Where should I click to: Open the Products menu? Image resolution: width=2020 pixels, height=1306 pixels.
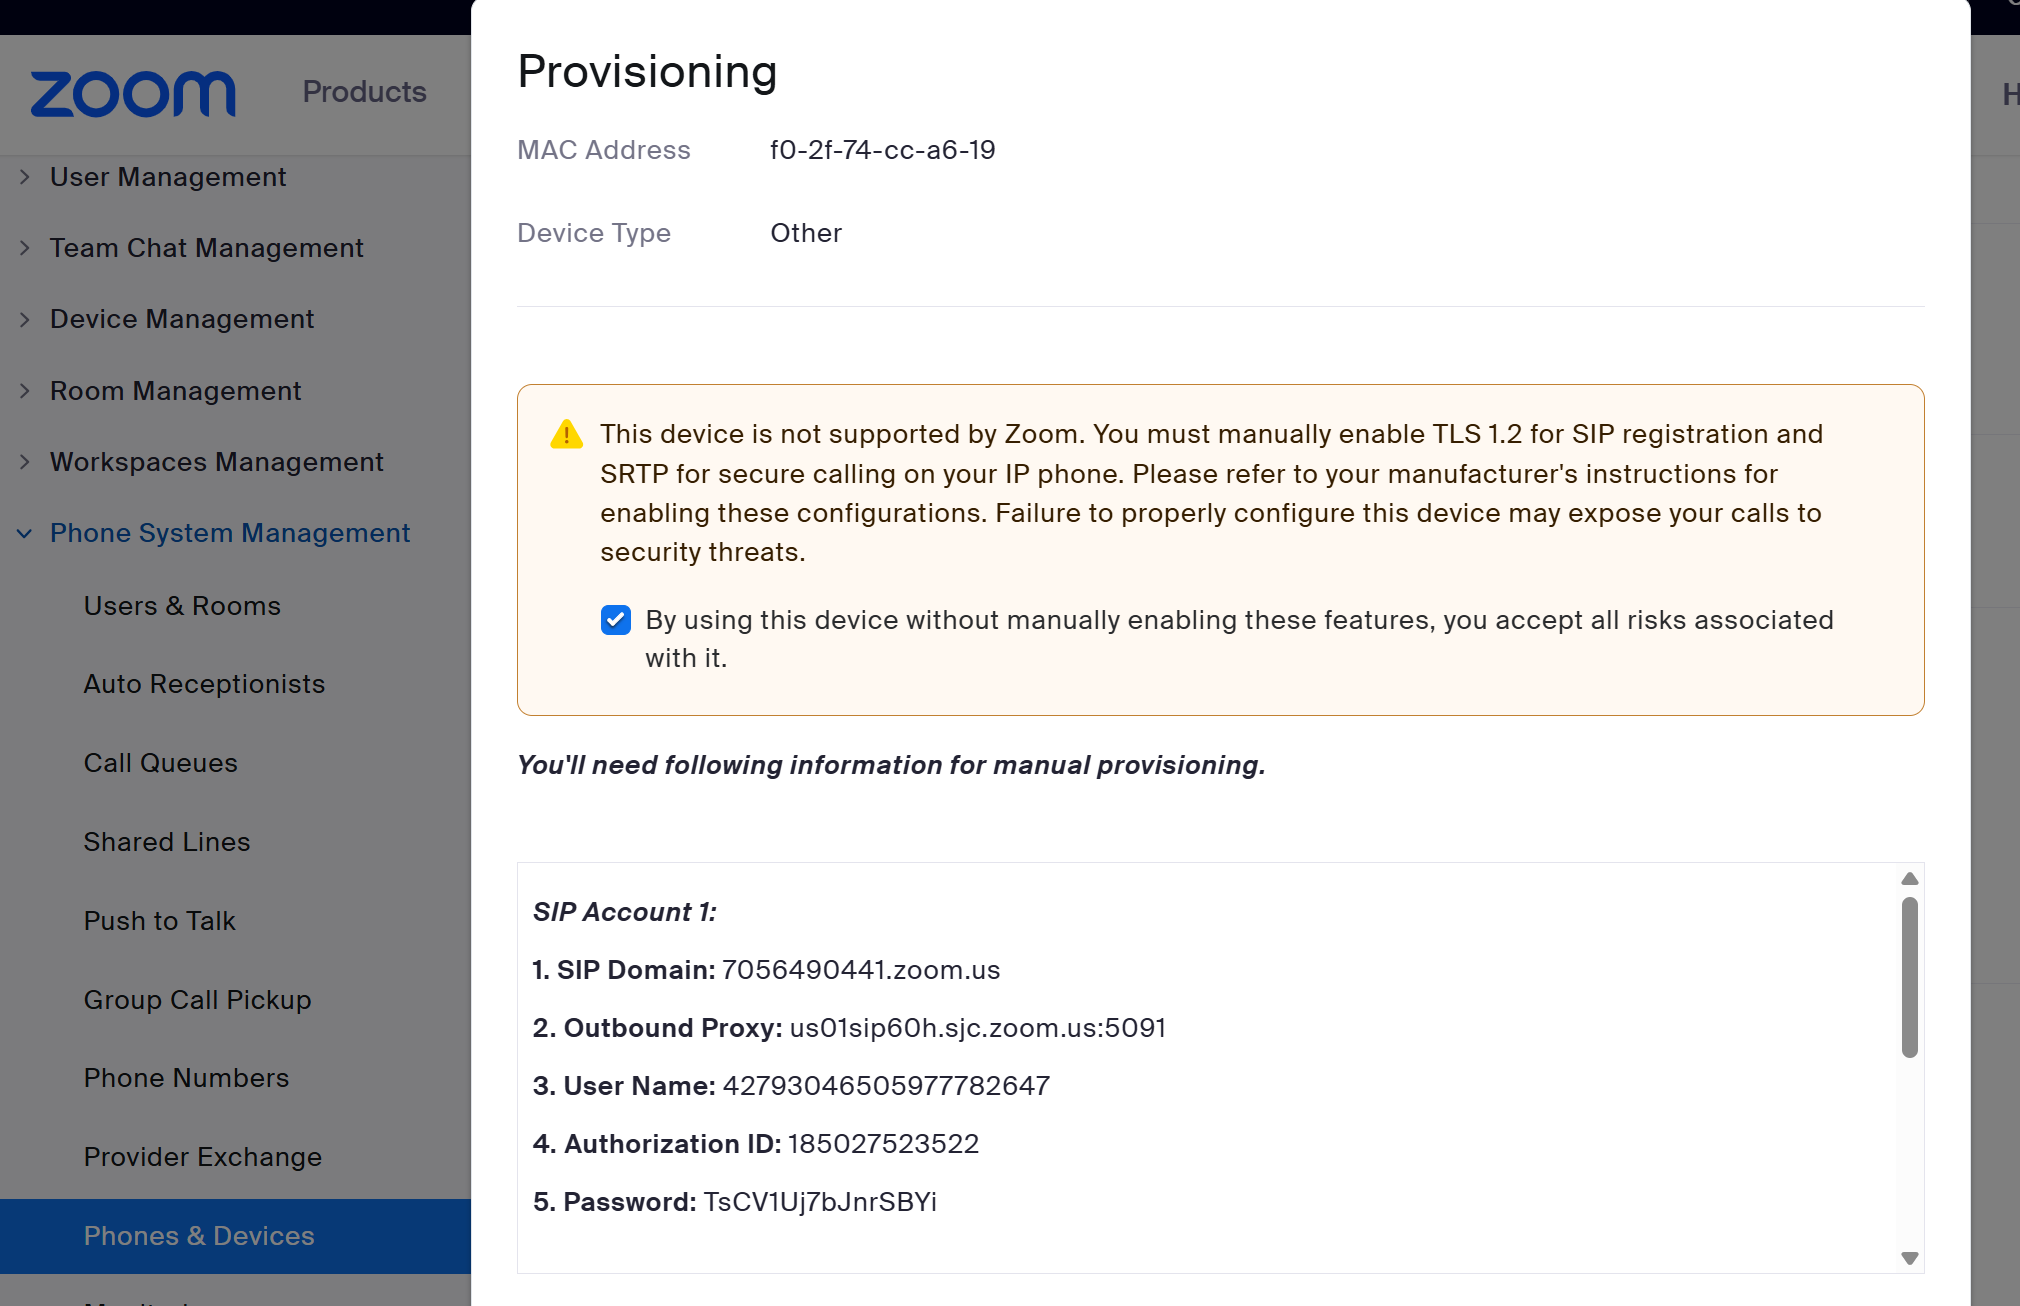(x=364, y=92)
